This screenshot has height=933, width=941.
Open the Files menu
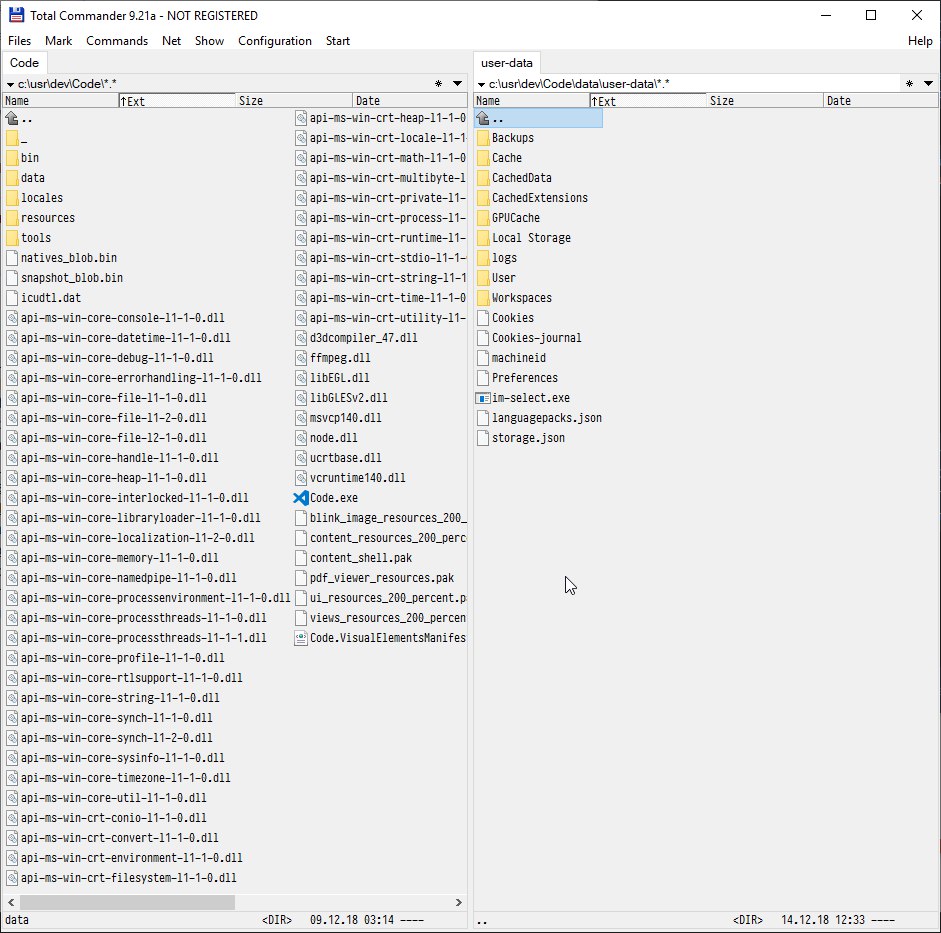pos(19,41)
